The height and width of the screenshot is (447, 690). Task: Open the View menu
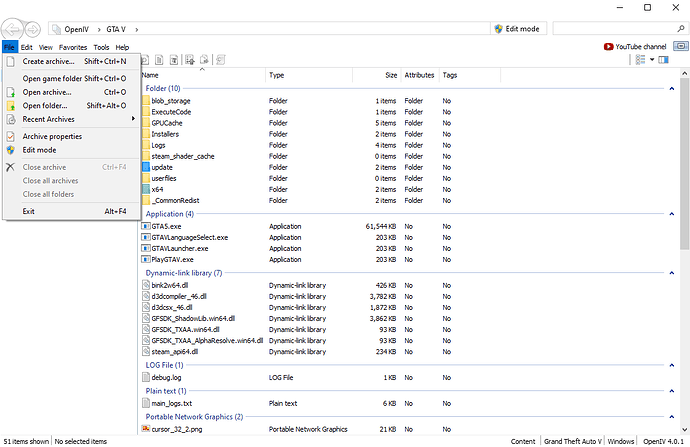click(45, 47)
